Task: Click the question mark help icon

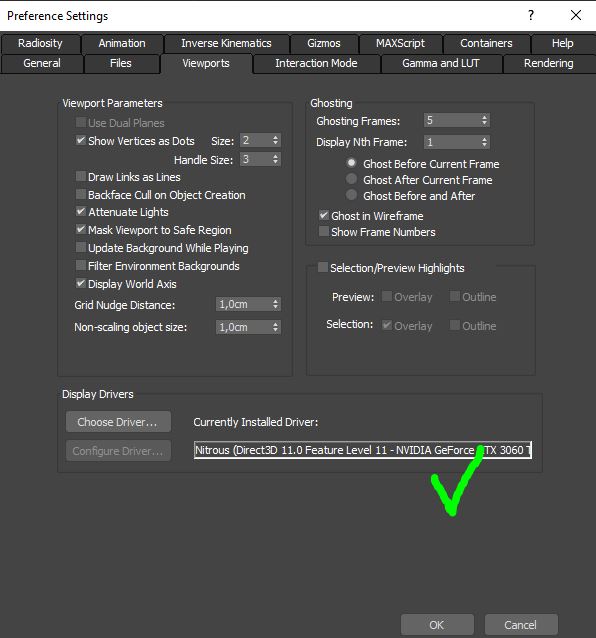Action: (531, 15)
